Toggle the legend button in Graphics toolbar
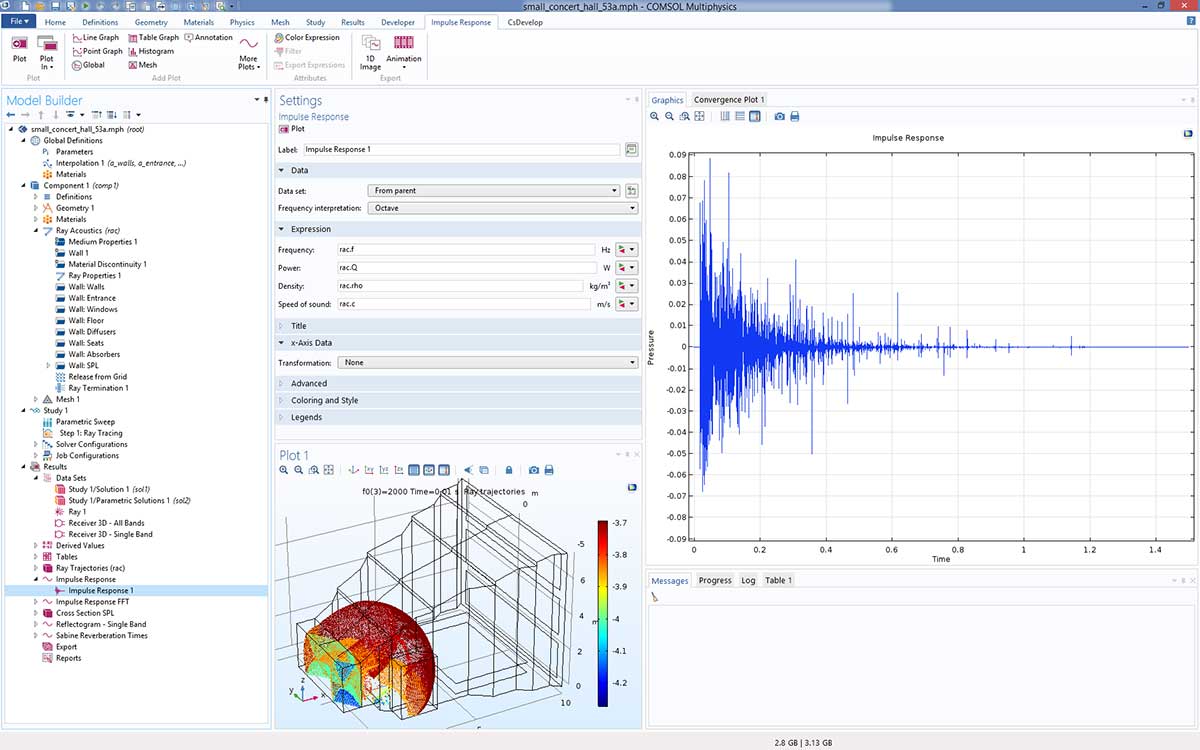Screen dimensions: 1200x750 tap(754, 117)
